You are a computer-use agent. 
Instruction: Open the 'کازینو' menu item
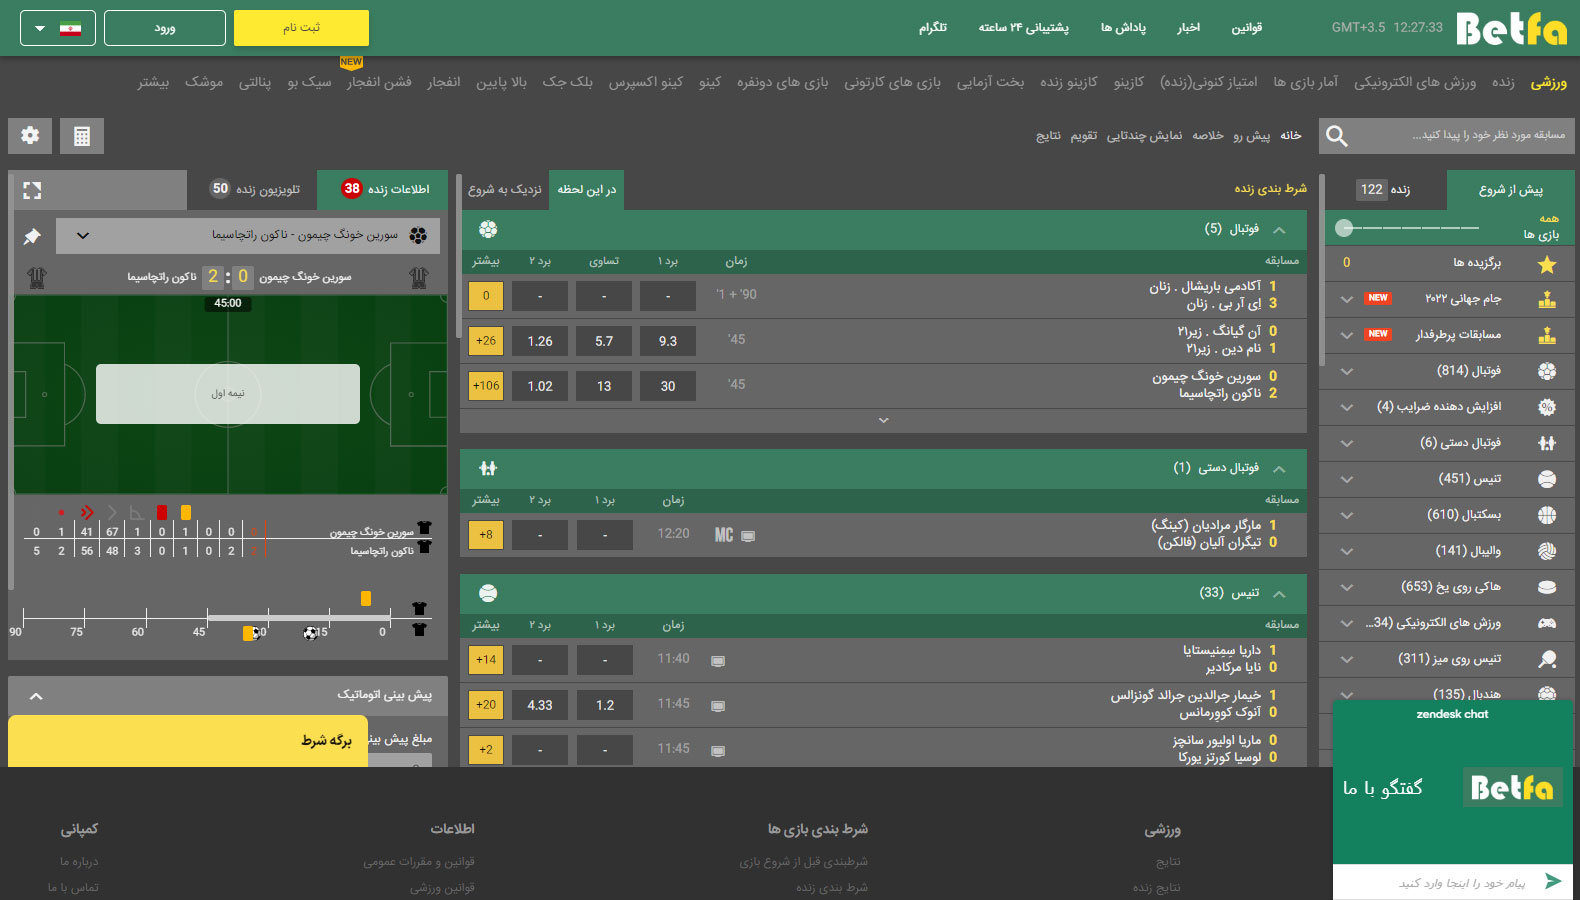[x=1128, y=82]
